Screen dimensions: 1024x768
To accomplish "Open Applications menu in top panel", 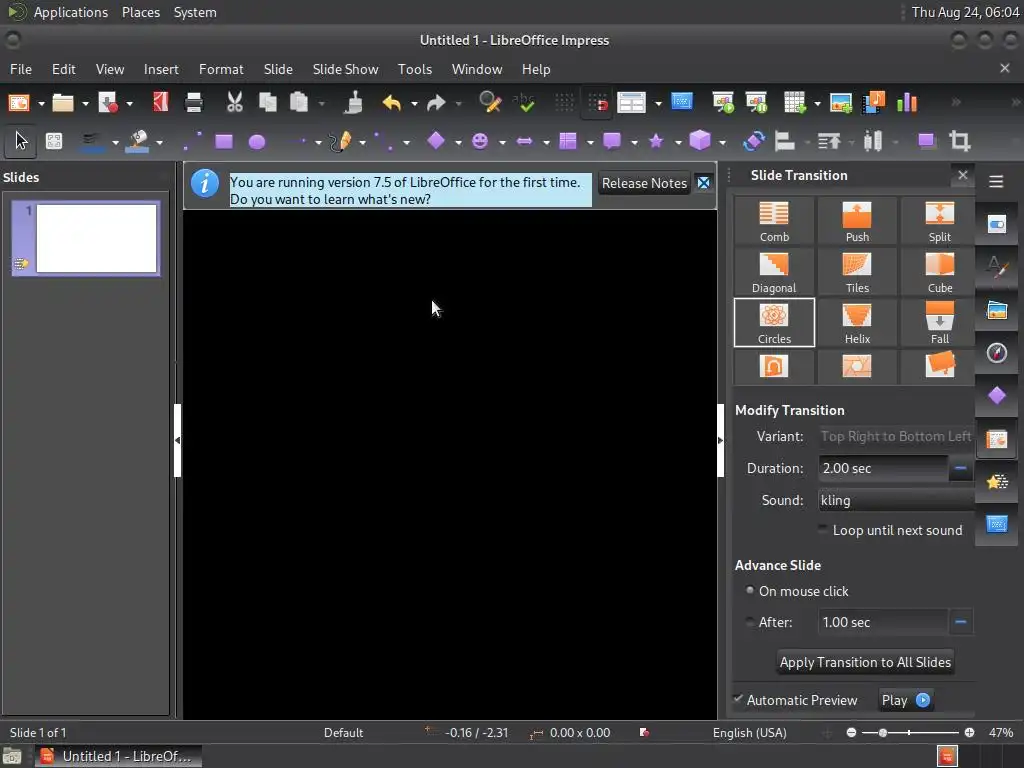I will click(x=71, y=12).
